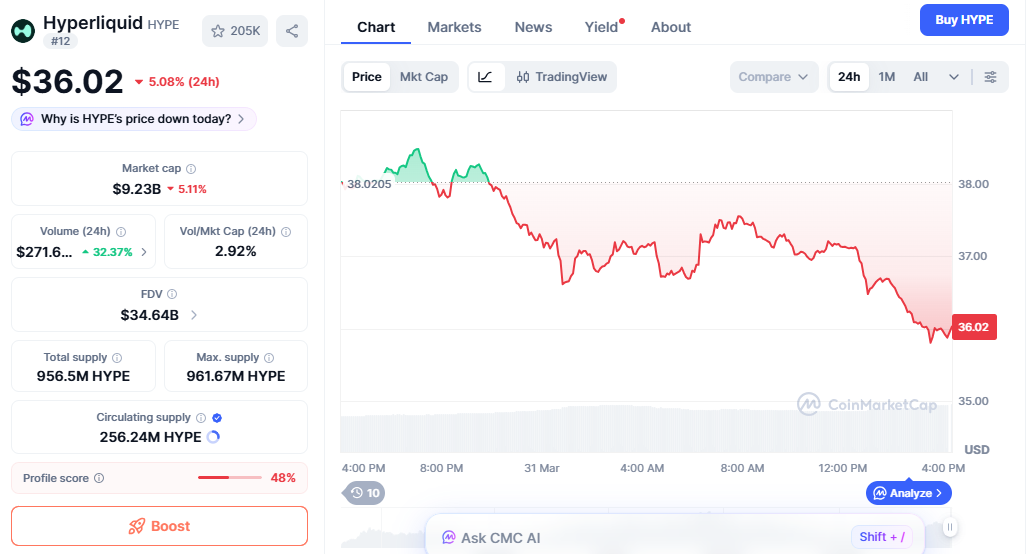Click the Vol/Mkt Cap info icon

tap(286, 232)
